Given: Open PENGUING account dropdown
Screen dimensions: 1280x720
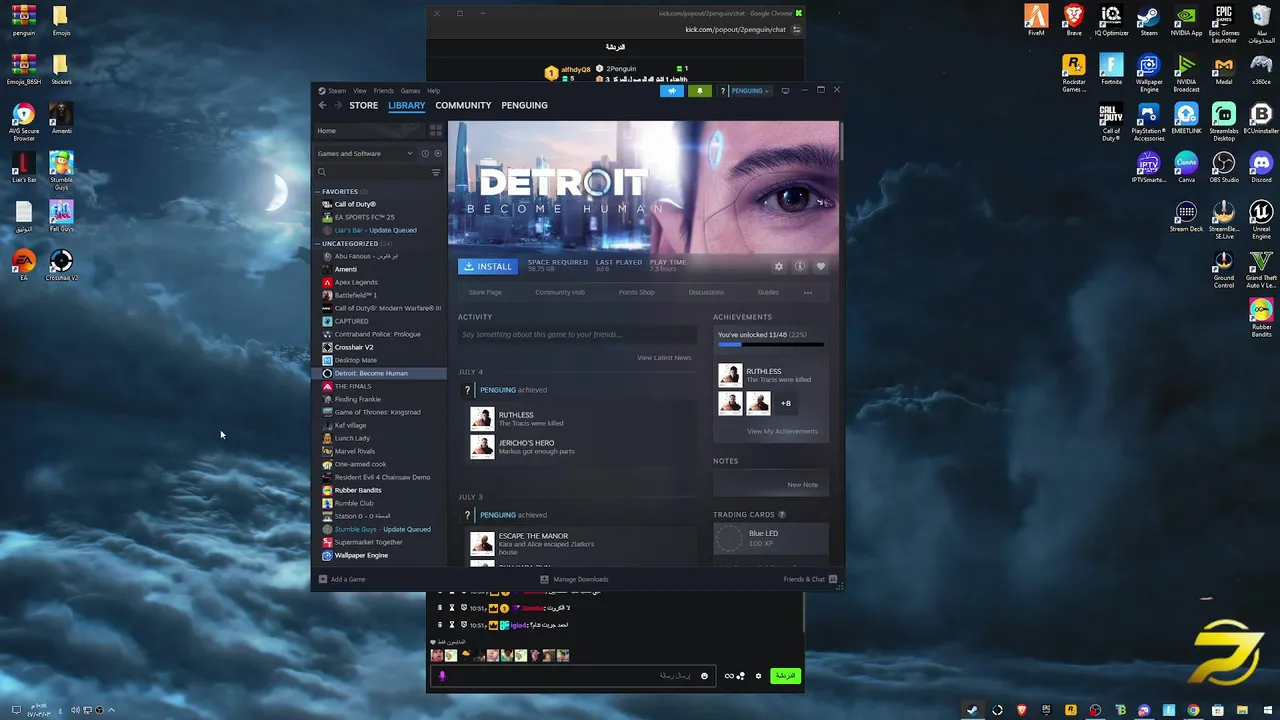Looking at the screenshot, I should (749, 91).
